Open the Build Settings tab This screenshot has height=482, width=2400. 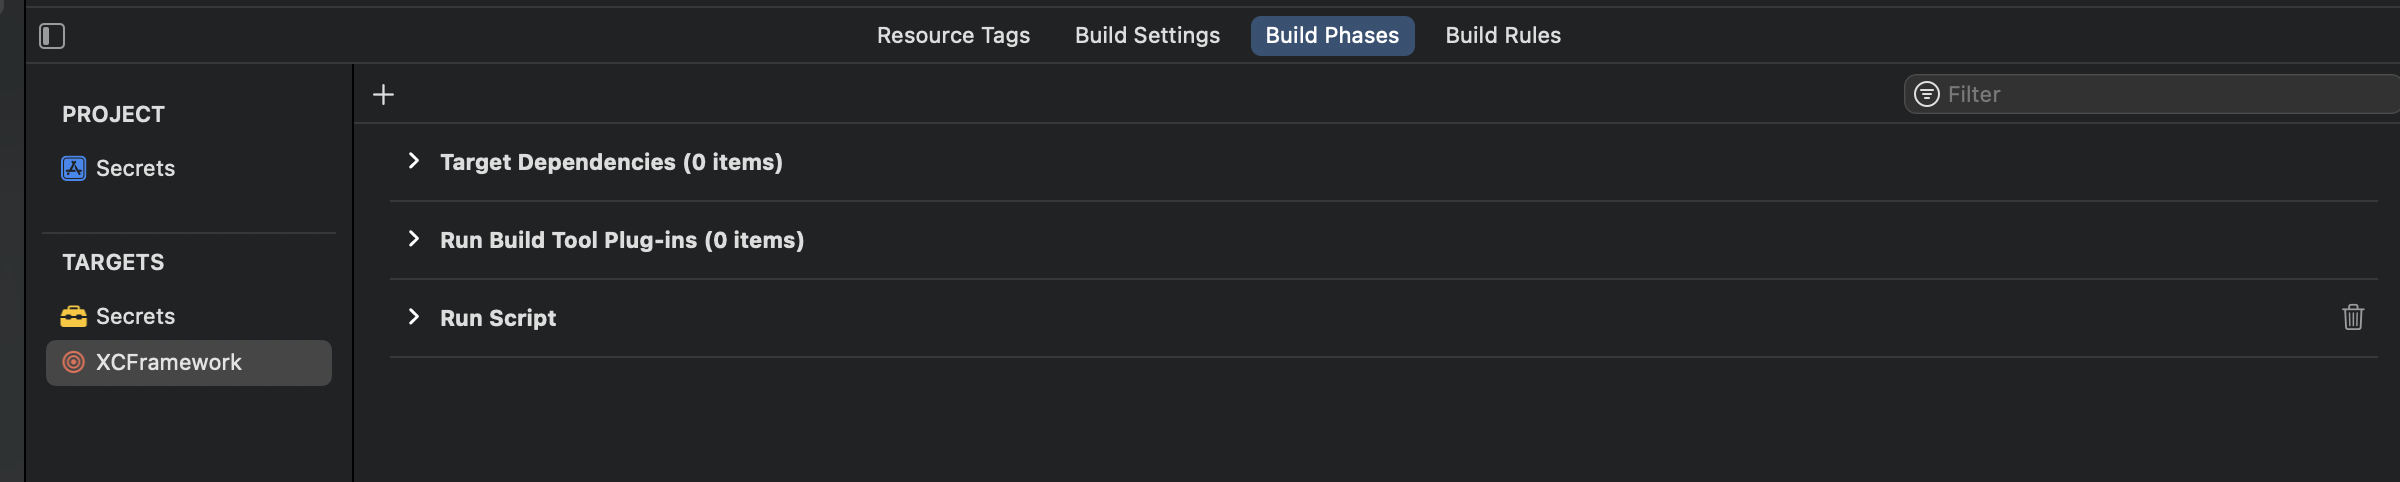1147,36
